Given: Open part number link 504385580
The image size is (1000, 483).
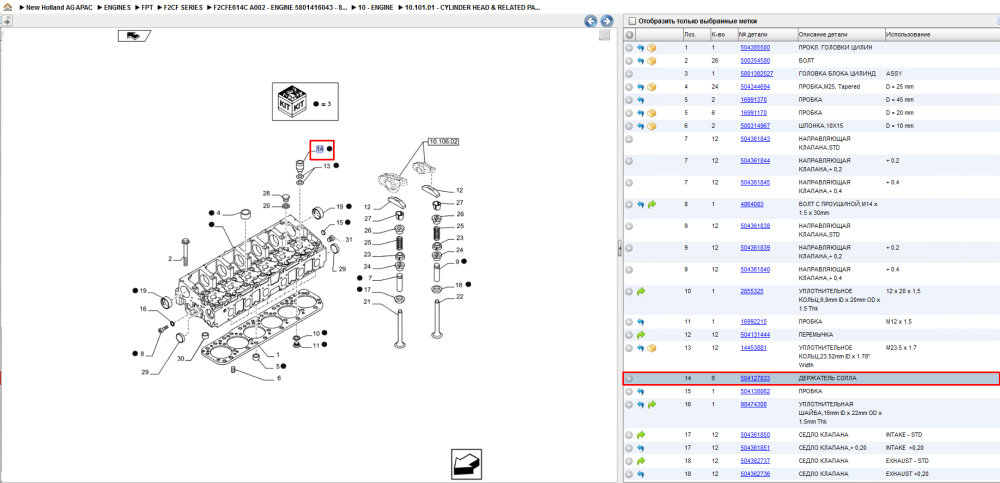Looking at the screenshot, I should pyautogui.click(x=755, y=48).
